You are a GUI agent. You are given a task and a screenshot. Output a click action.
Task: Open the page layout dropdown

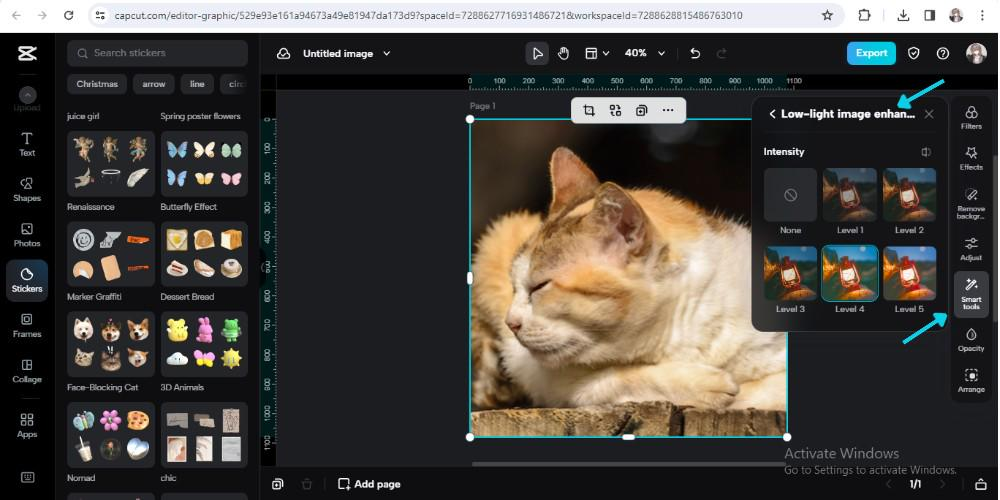coord(598,54)
